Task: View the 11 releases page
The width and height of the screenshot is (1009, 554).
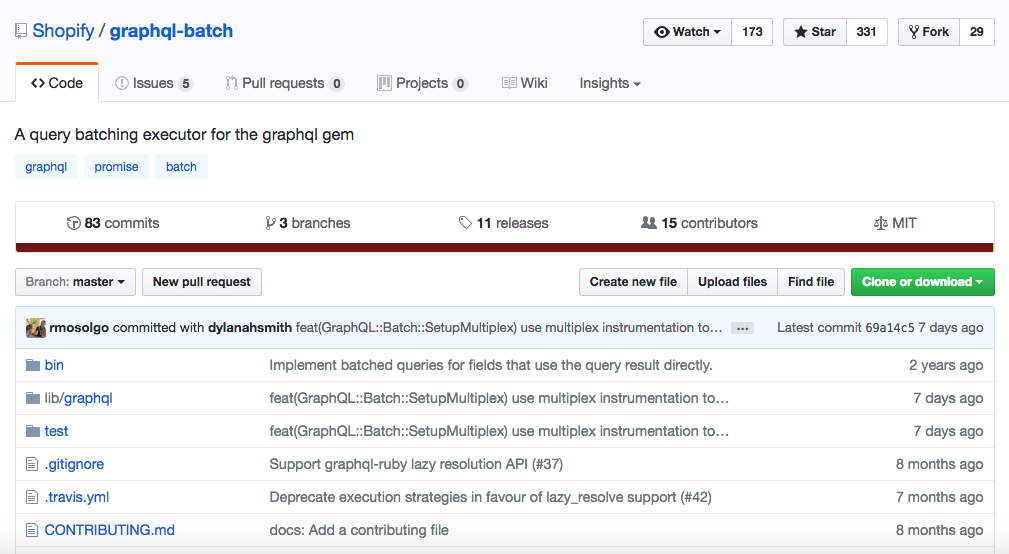Action: (x=503, y=223)
